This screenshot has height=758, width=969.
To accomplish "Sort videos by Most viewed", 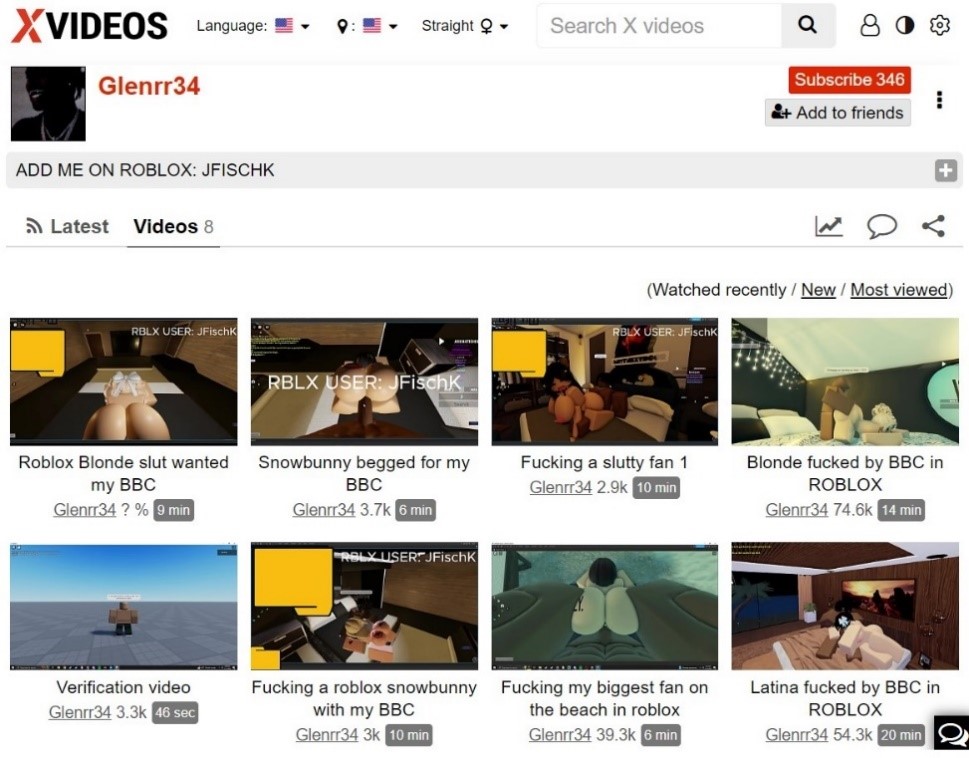I will click(899, 290).
